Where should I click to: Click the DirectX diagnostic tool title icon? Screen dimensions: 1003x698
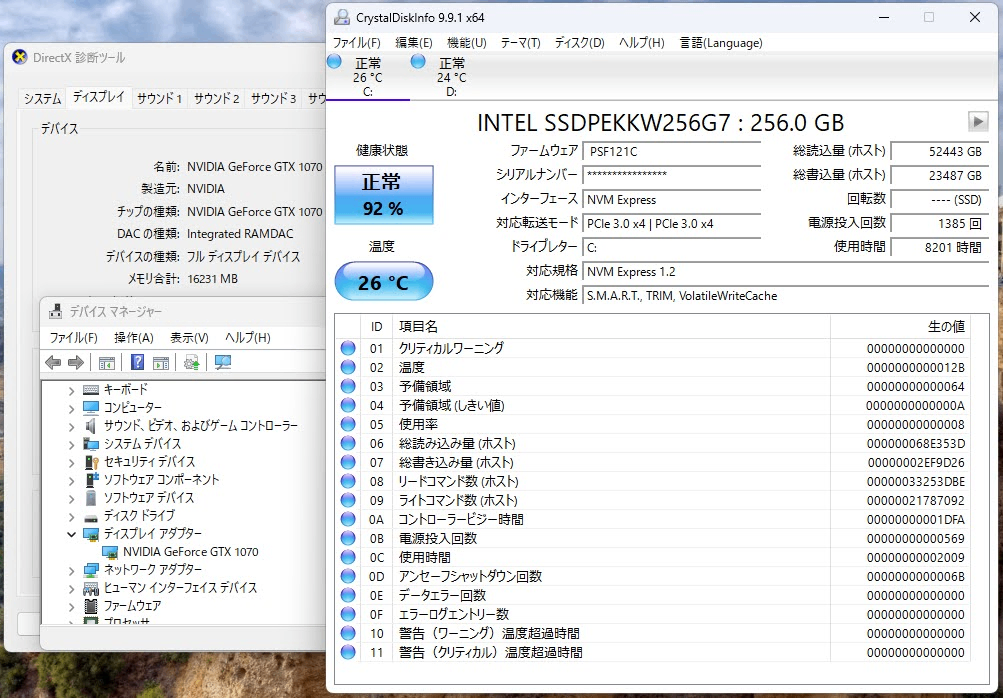click(20, 57)
